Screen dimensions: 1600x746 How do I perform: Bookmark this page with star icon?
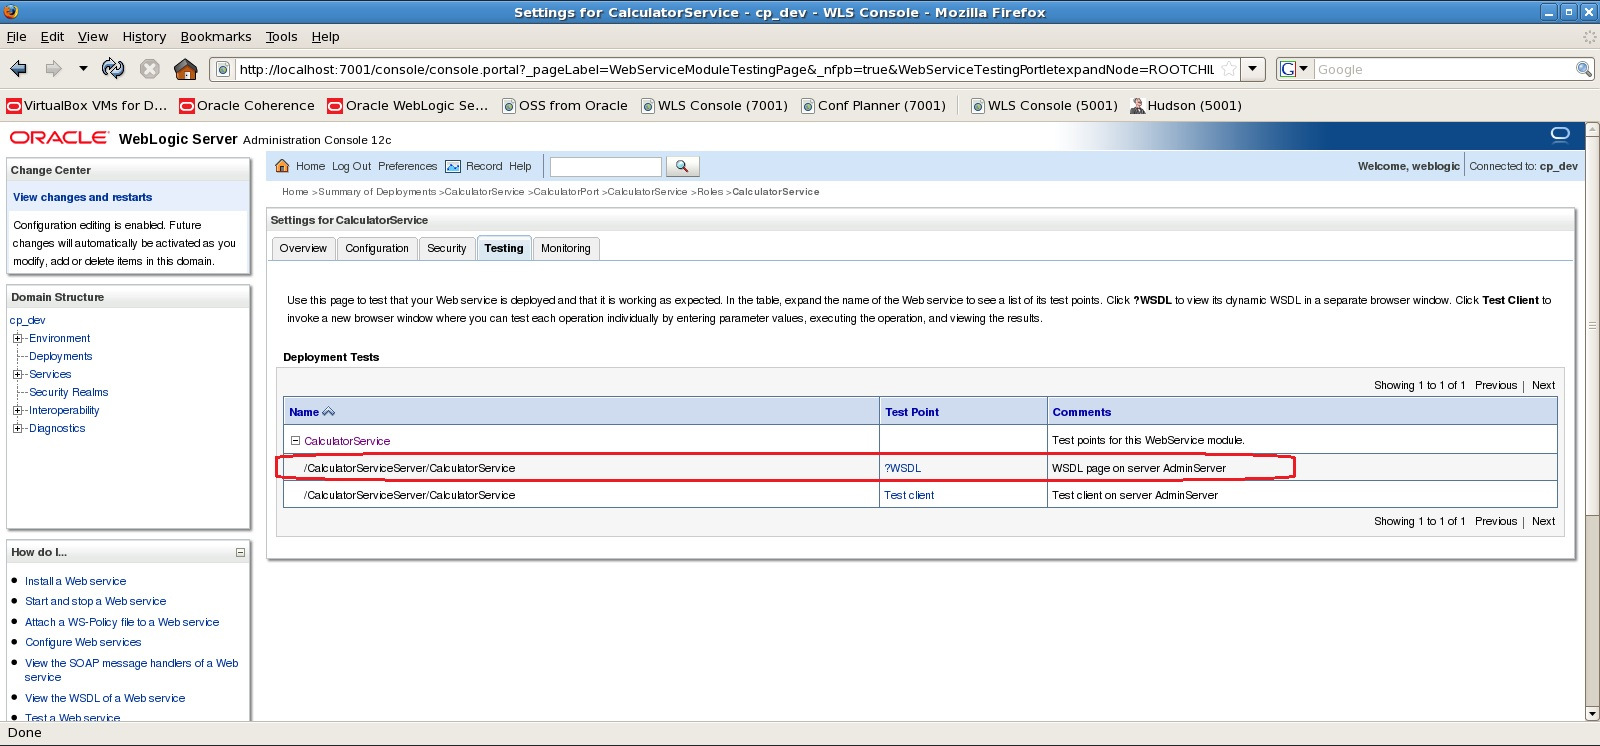tap(1229, 69)
